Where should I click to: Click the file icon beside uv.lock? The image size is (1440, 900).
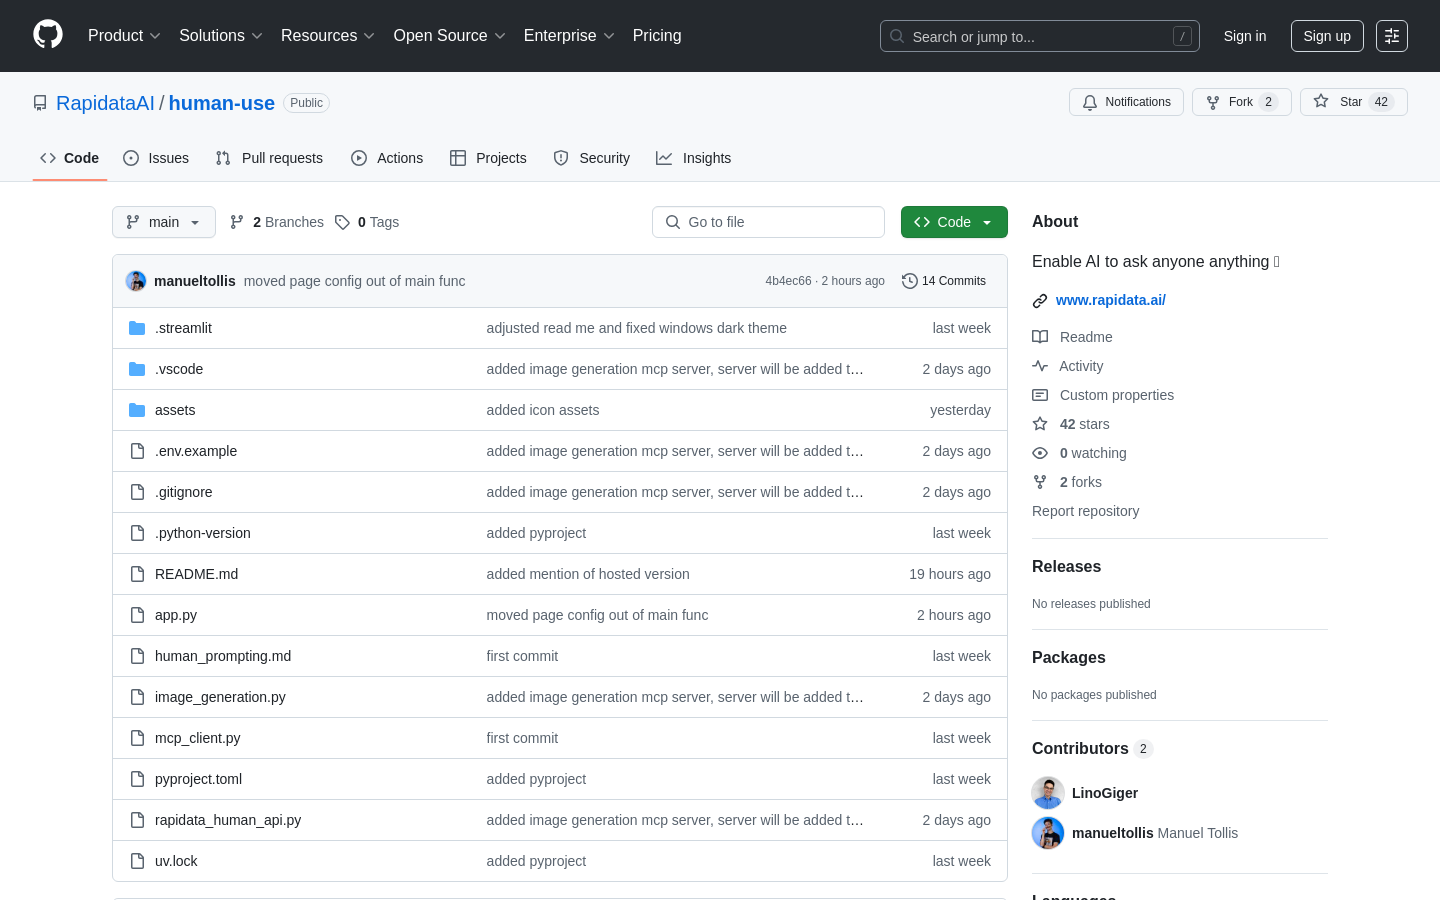coord(137,861)
